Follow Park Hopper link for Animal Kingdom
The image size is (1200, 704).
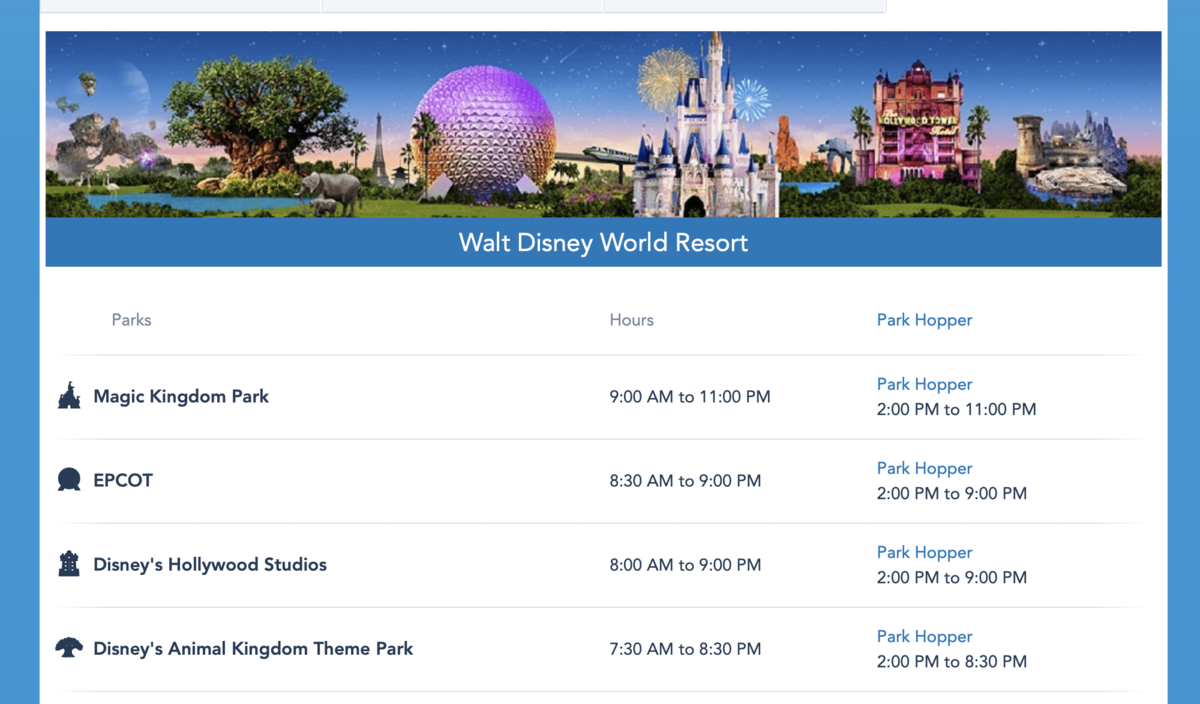[924, 636]
